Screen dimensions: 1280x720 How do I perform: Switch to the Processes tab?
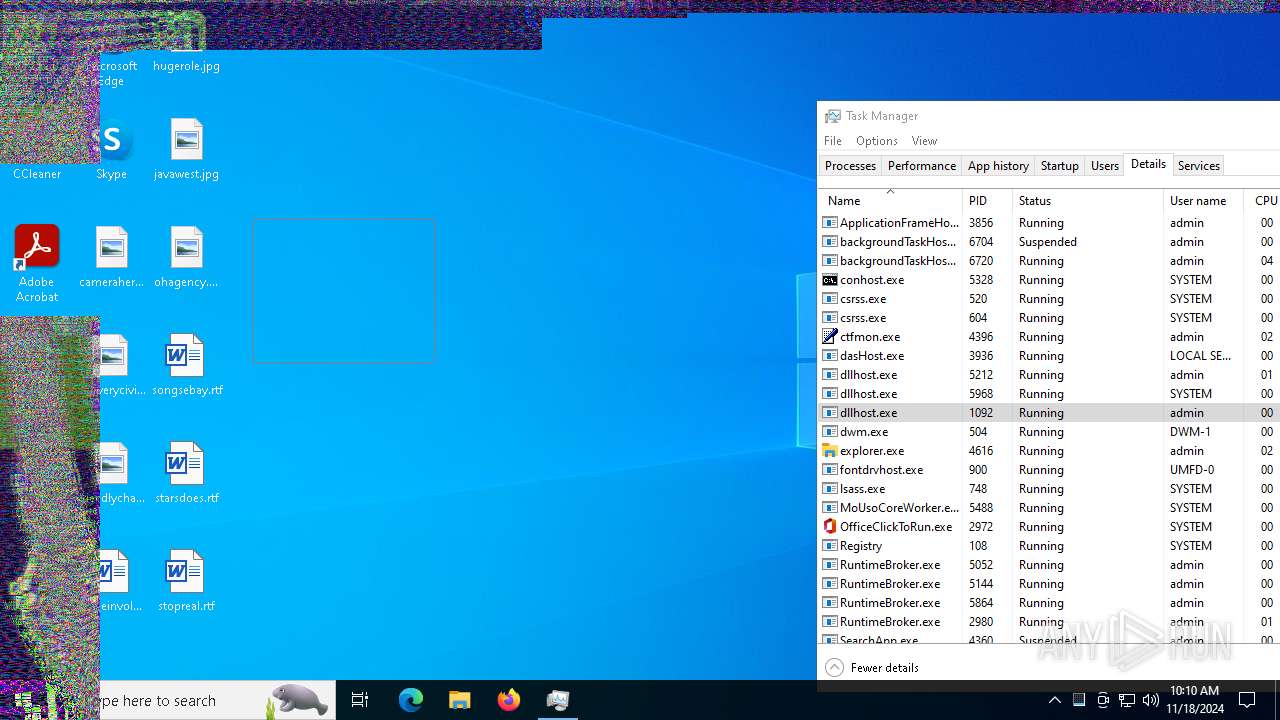tap(850, 166)
